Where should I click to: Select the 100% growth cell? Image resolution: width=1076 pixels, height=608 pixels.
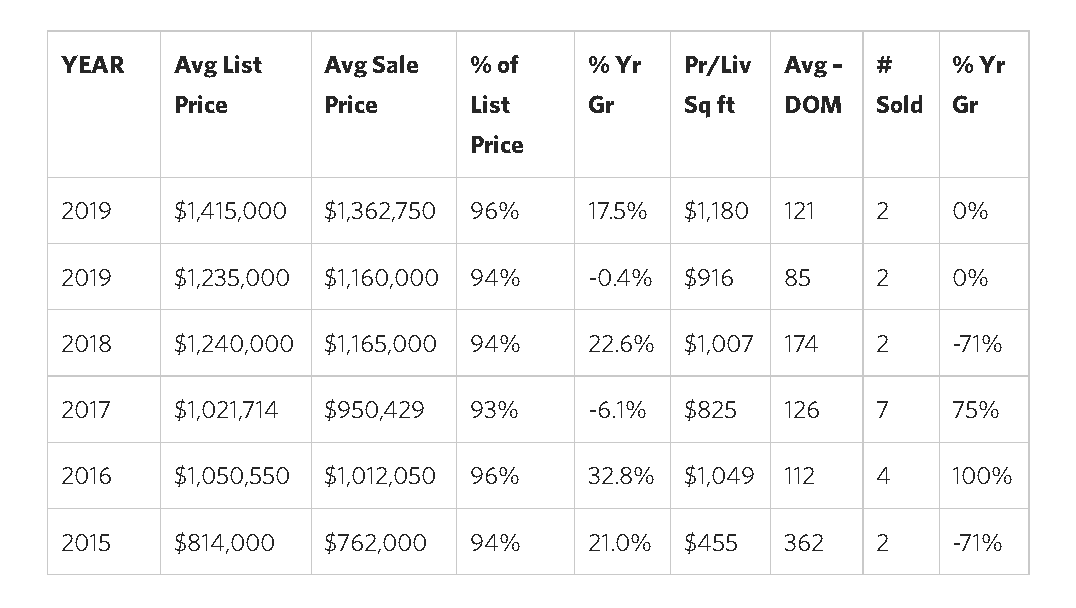click(x=981, y=476)
